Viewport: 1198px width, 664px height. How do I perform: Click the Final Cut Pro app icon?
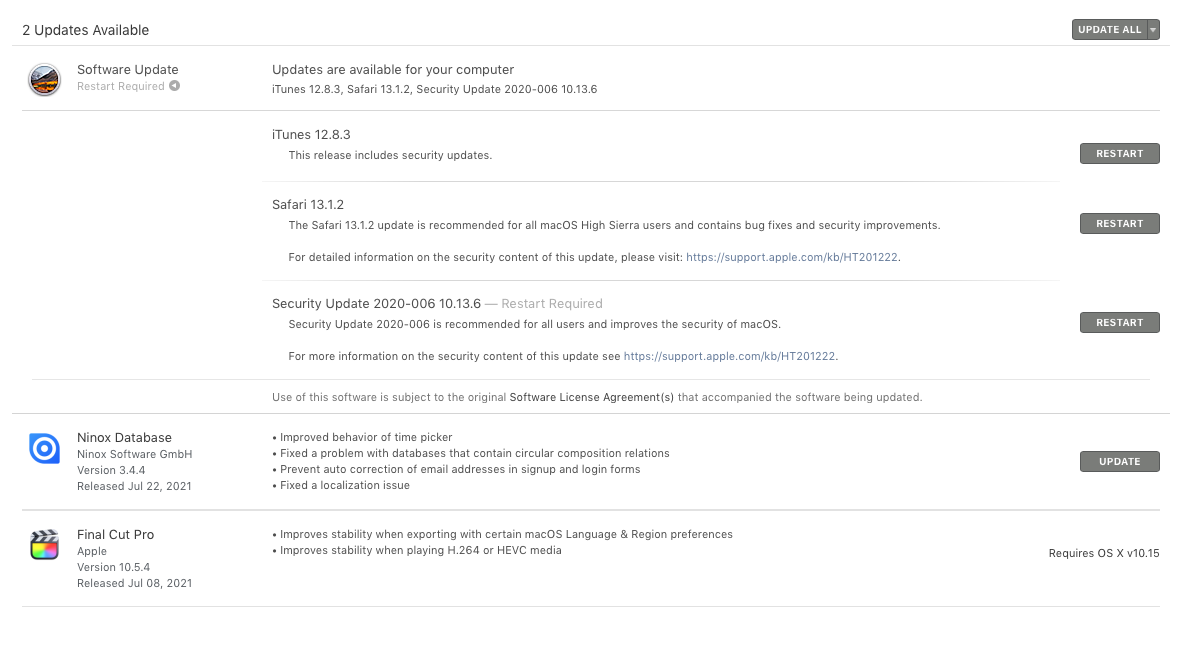click(x=44, y=545)
